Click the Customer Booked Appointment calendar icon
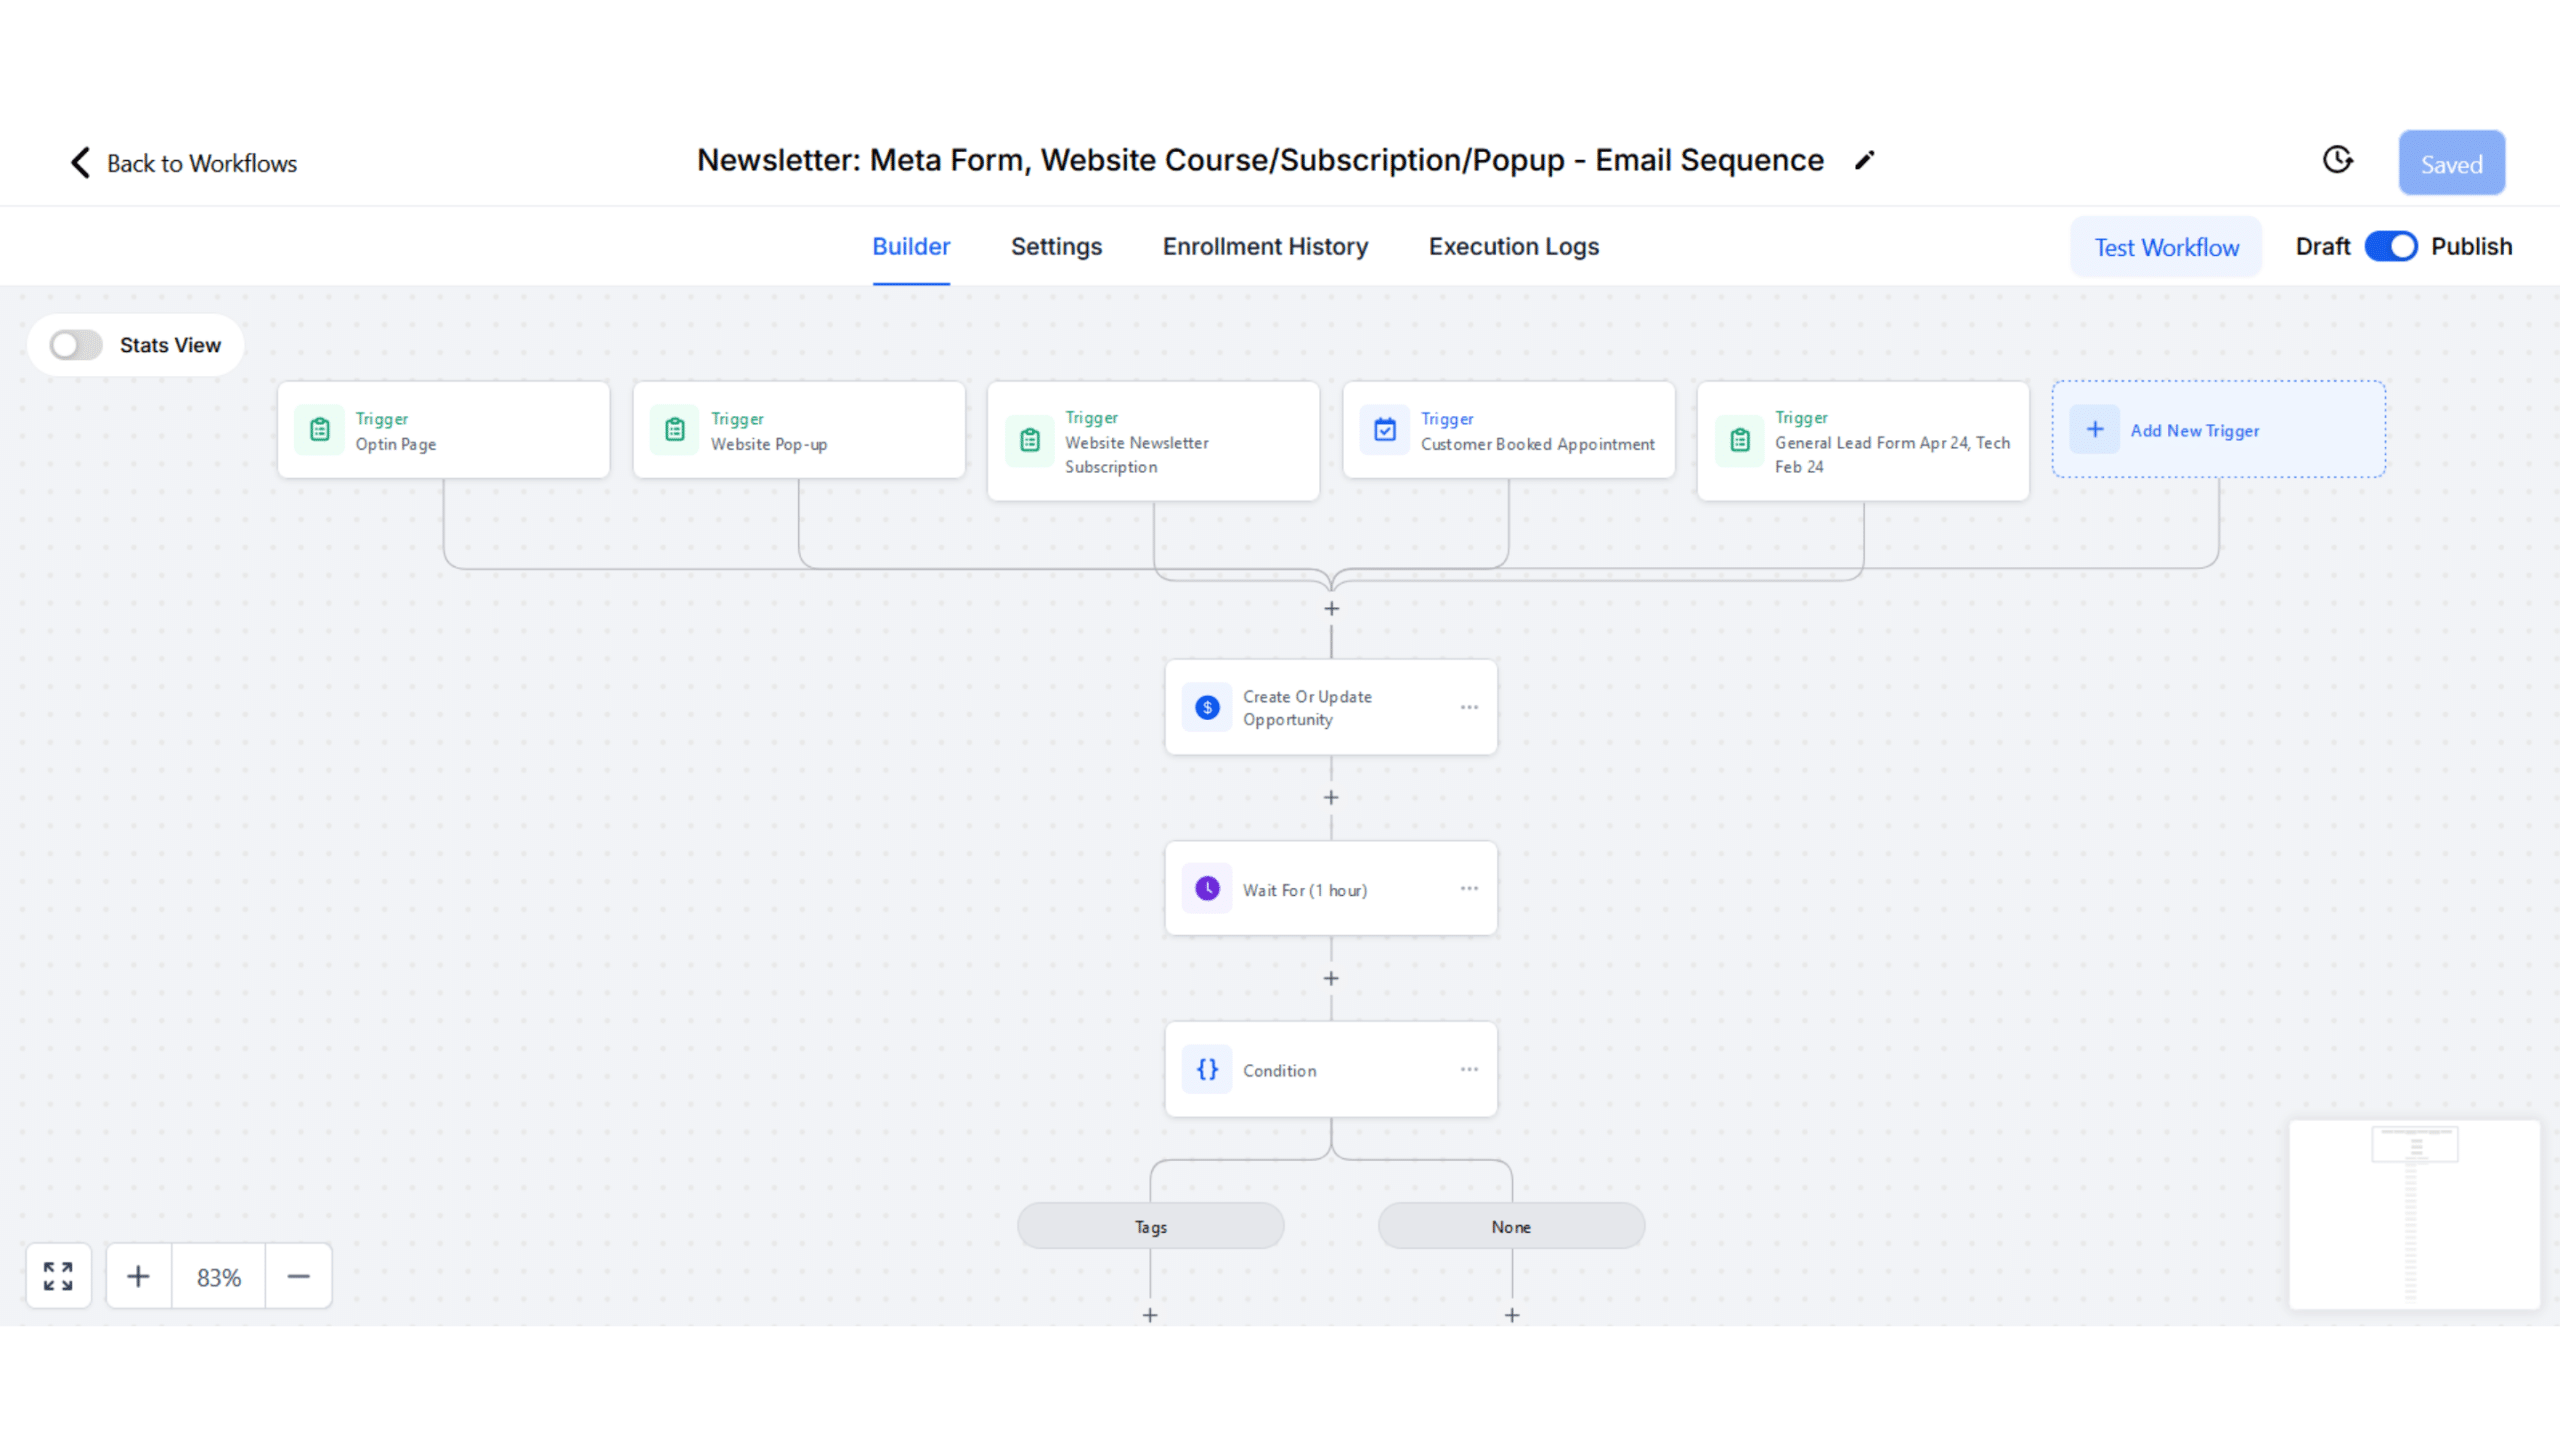The width and height of the screenshot is (2560, 1440). 1385,430
